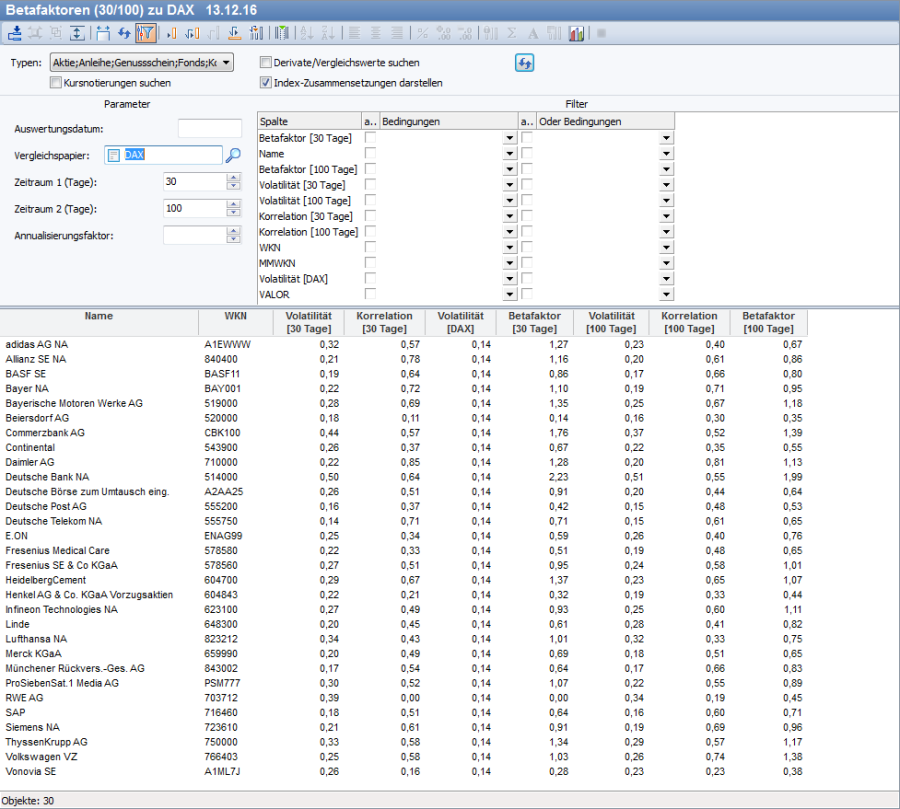Open Oder Bedingungen dropdown for Name row

point(666,154)
